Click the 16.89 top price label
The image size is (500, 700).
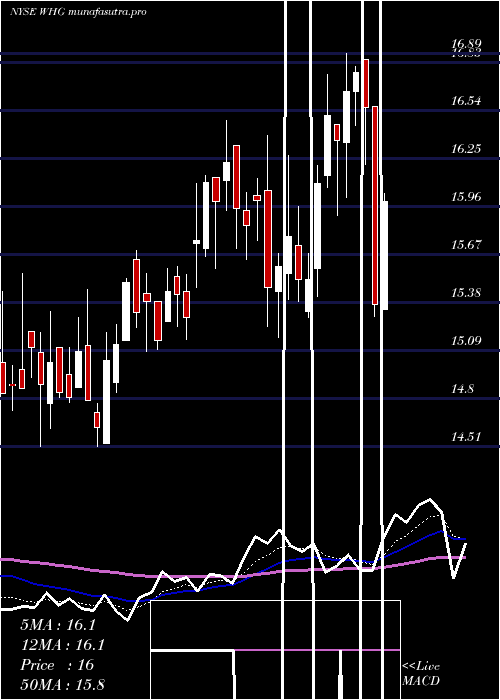pyautogui.click(x=466, y=44)
